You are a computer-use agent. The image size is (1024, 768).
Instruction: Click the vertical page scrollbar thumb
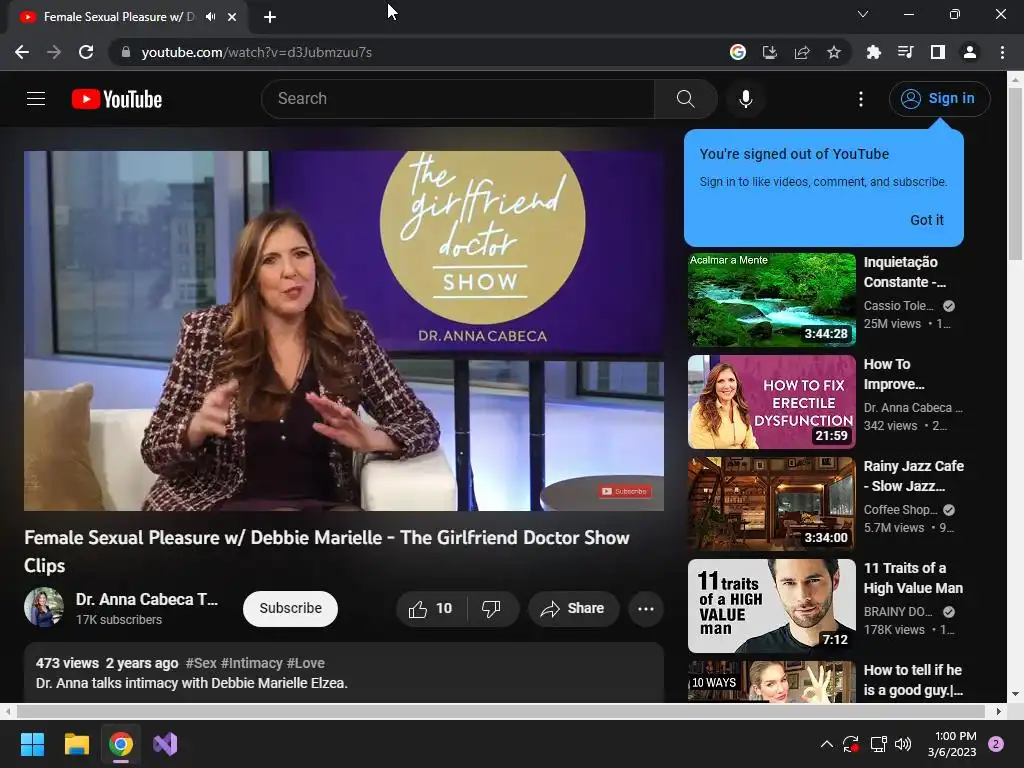[1015, 174]
